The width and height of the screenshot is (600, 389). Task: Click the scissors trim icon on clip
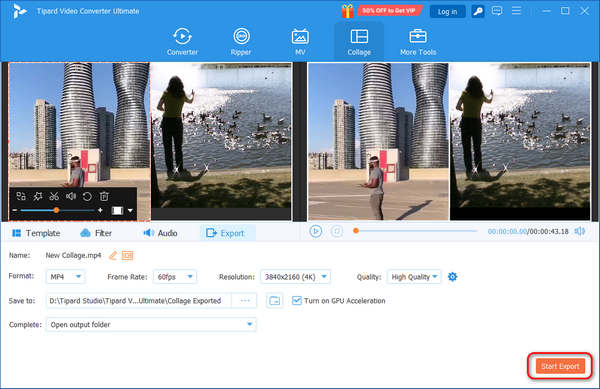pyautogui.click(x=54, y=196)
